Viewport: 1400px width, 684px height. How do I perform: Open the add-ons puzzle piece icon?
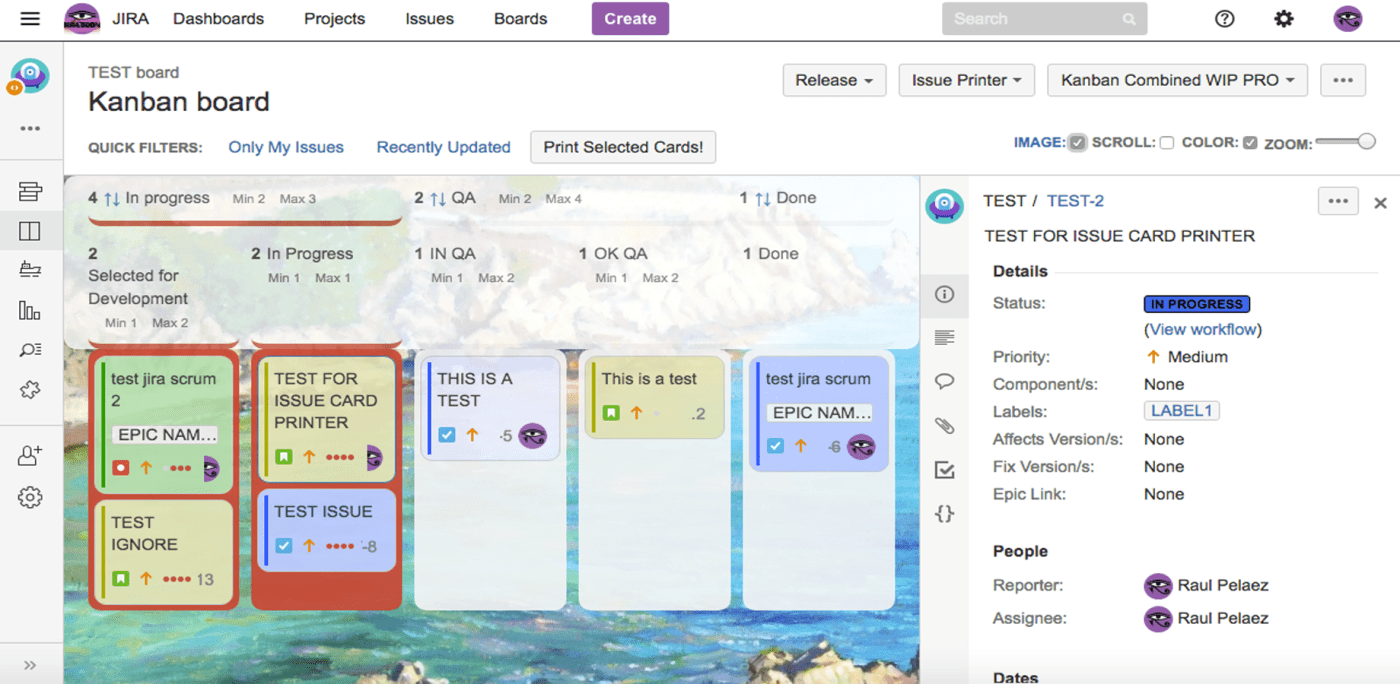click(x=30, y=390)
